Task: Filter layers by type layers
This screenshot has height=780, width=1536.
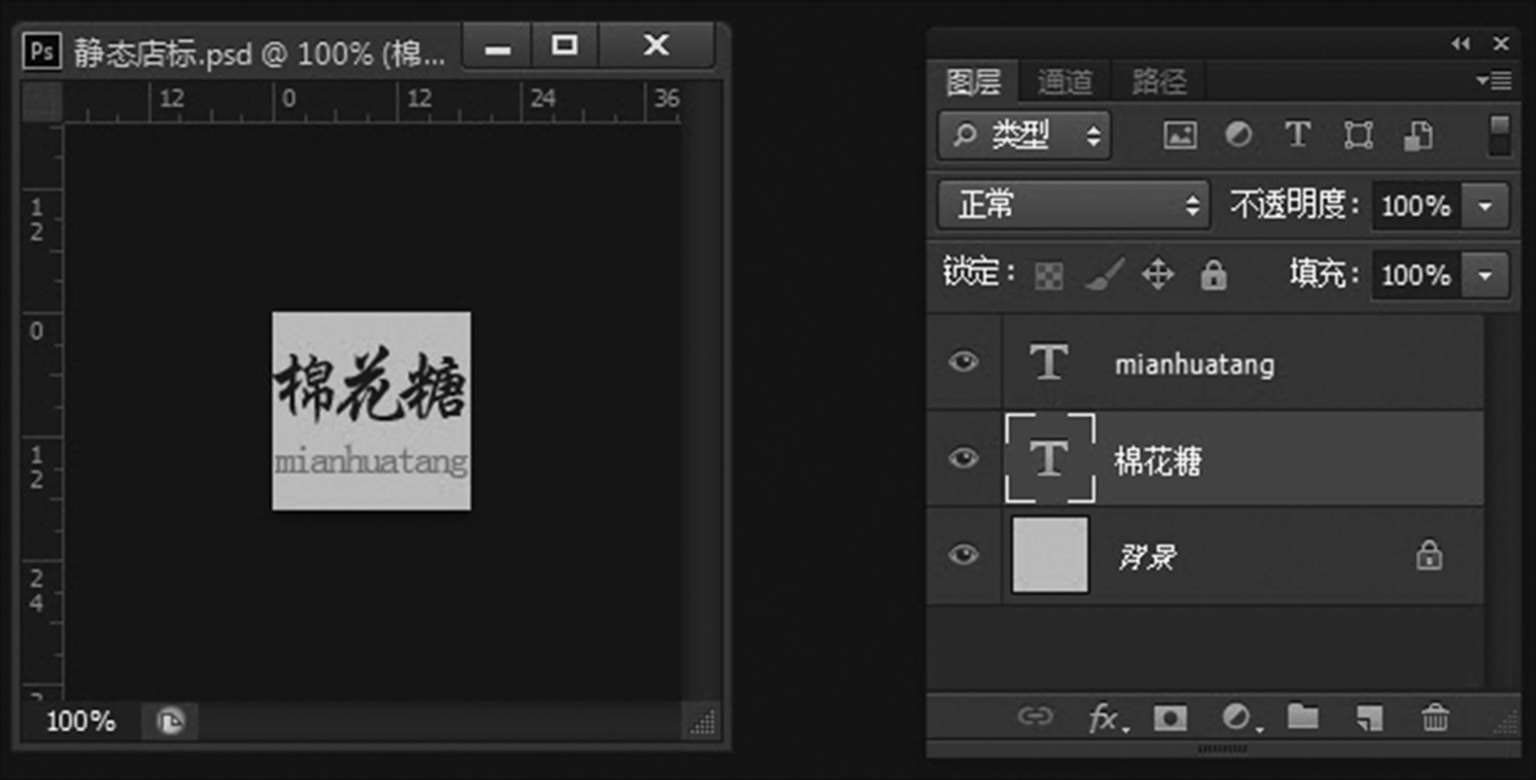Action: [1297, 135]
